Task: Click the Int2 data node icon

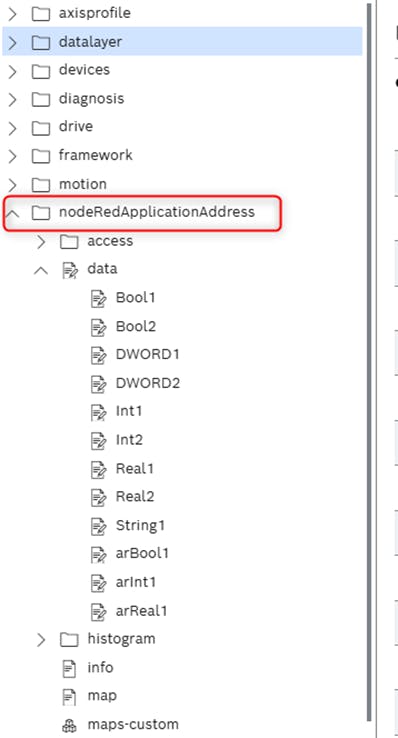Action: pos(98,441)
